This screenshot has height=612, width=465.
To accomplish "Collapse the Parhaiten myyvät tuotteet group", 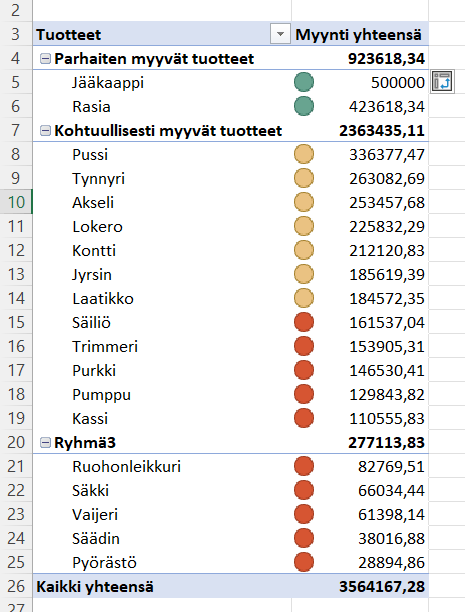I will coord(46,59).
